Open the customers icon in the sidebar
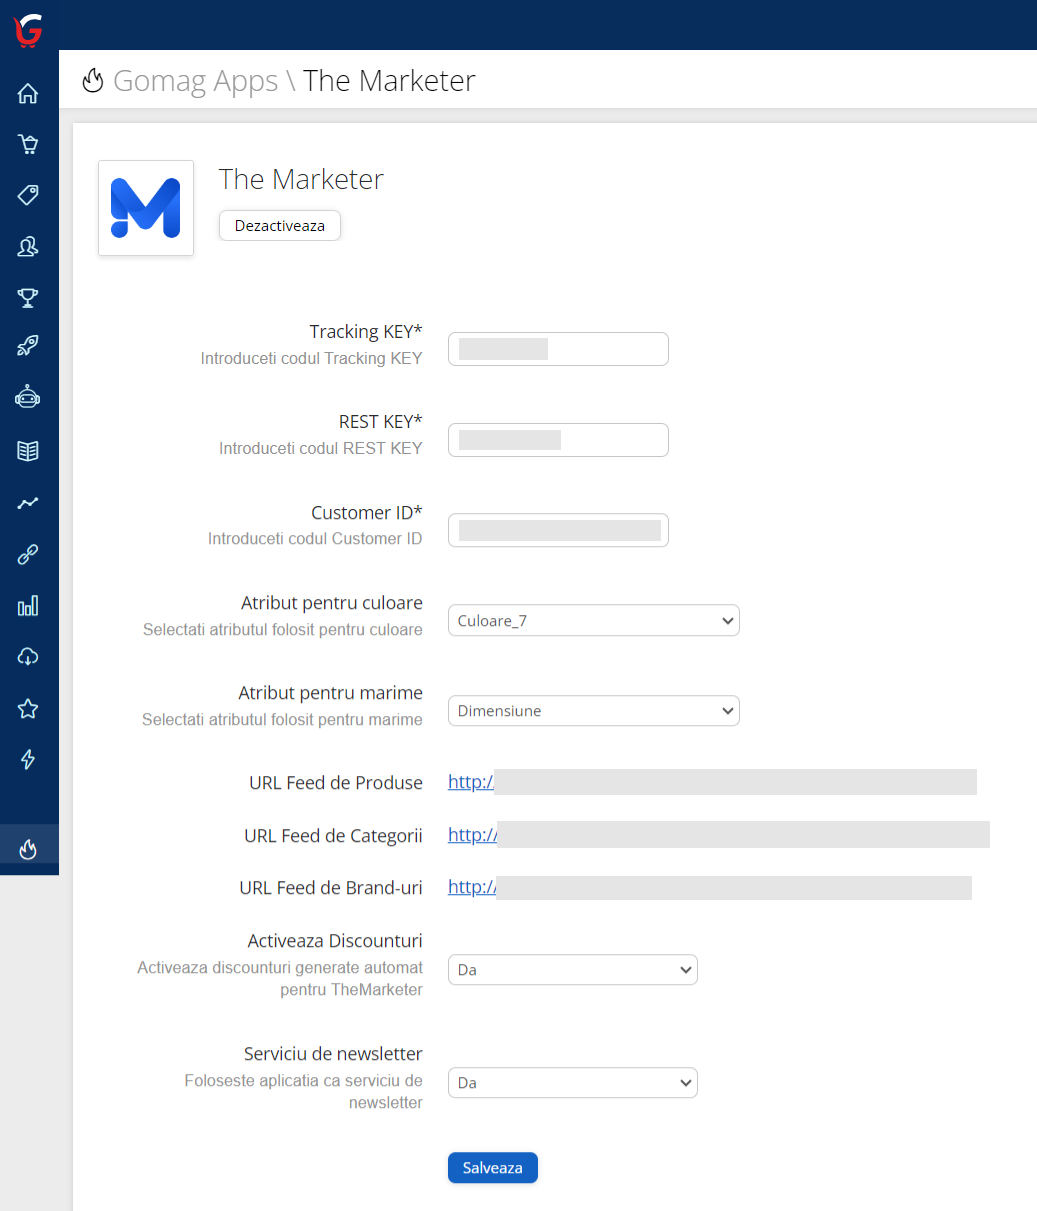Viewport: 1037px width, 1211px height. (28, 246)
